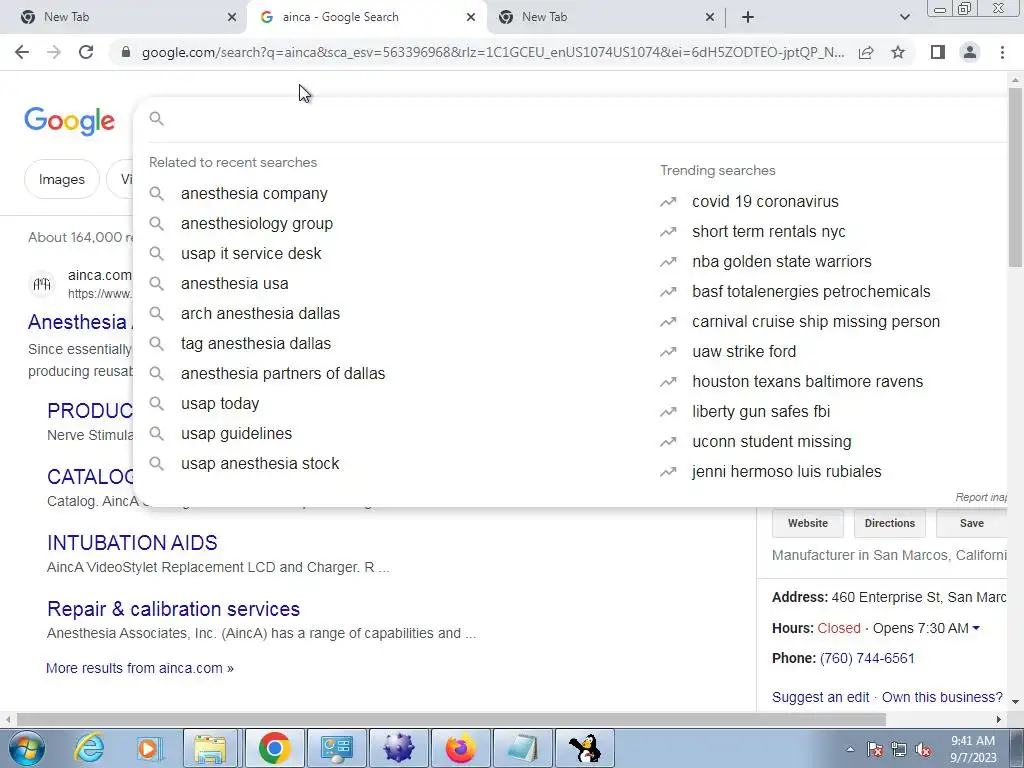Show hidden system tray icons
Image resolution: width=1024 pixels, height=768 pixels.
[x=850, y=750]
